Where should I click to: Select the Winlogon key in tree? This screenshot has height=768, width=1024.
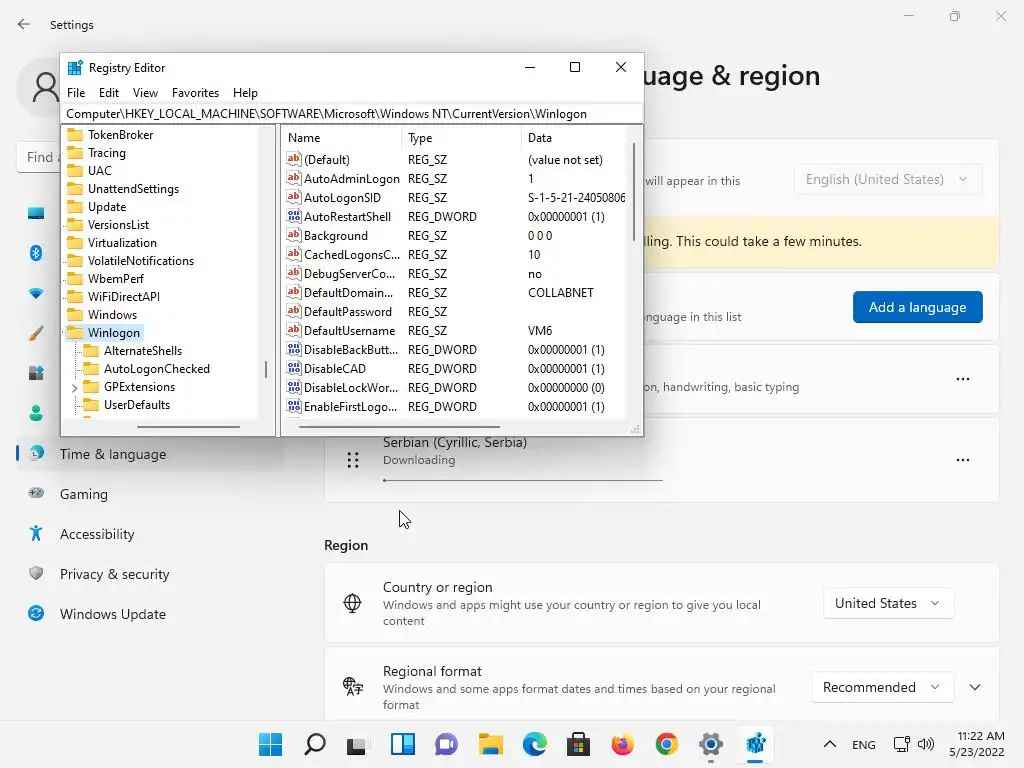point(114,332)
